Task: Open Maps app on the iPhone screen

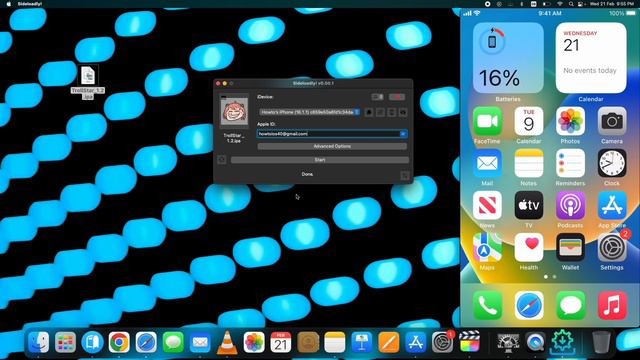Action: [x=487, y=248]
